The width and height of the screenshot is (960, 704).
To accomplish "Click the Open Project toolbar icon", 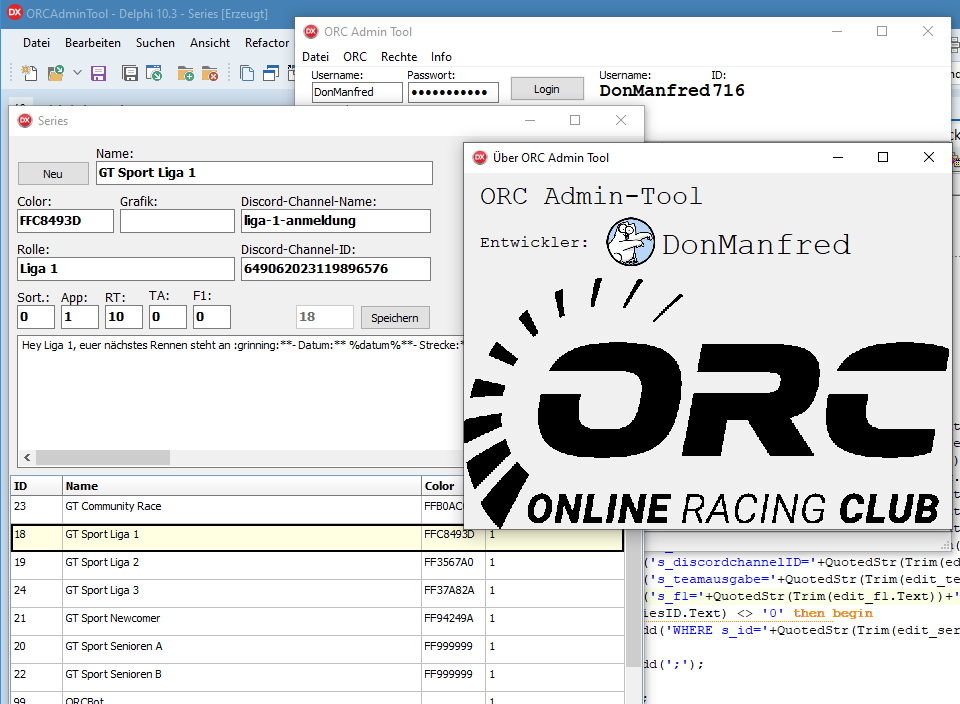I will tap(154, 73).
